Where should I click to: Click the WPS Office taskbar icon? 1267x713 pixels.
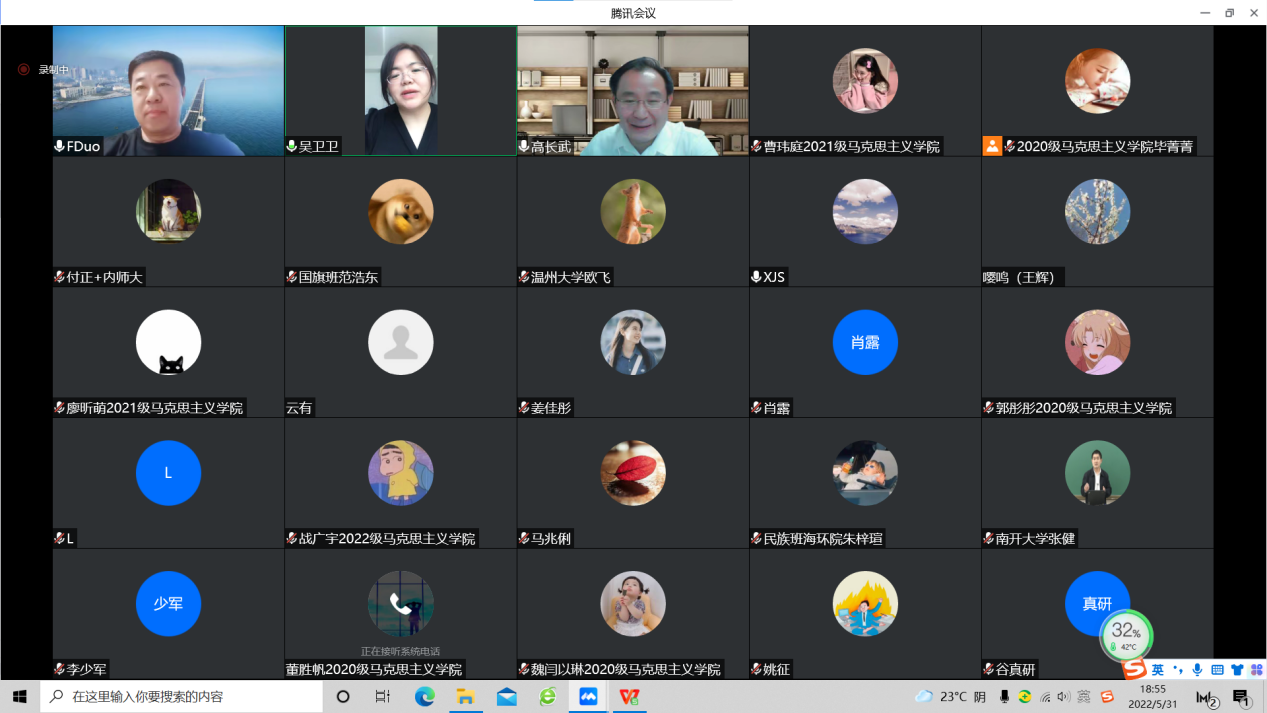[629, 696]
